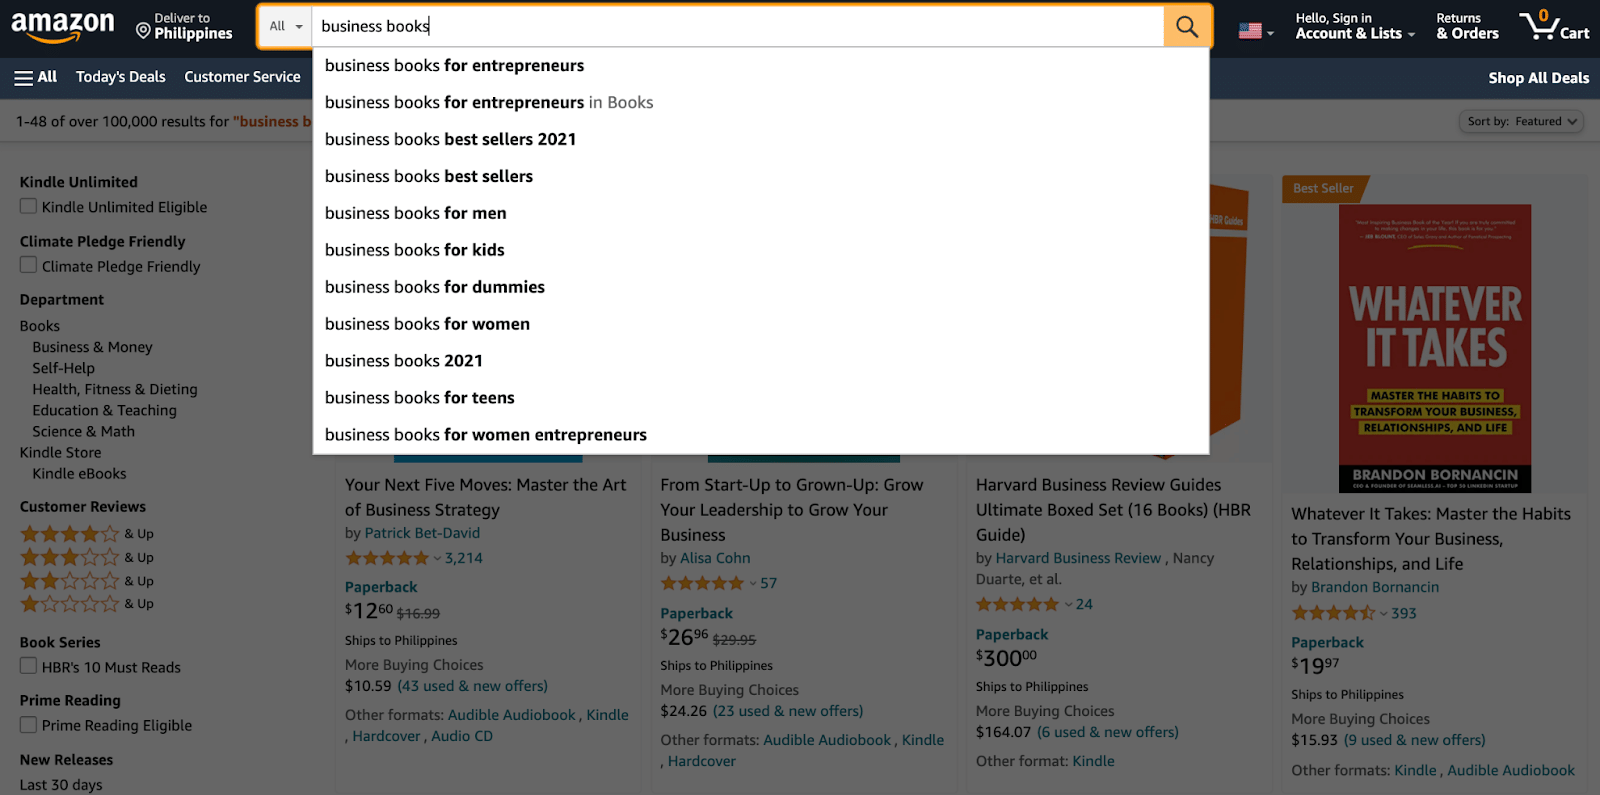Enable Kindle Unlimited Eligible checkbox

pos(29,207)
